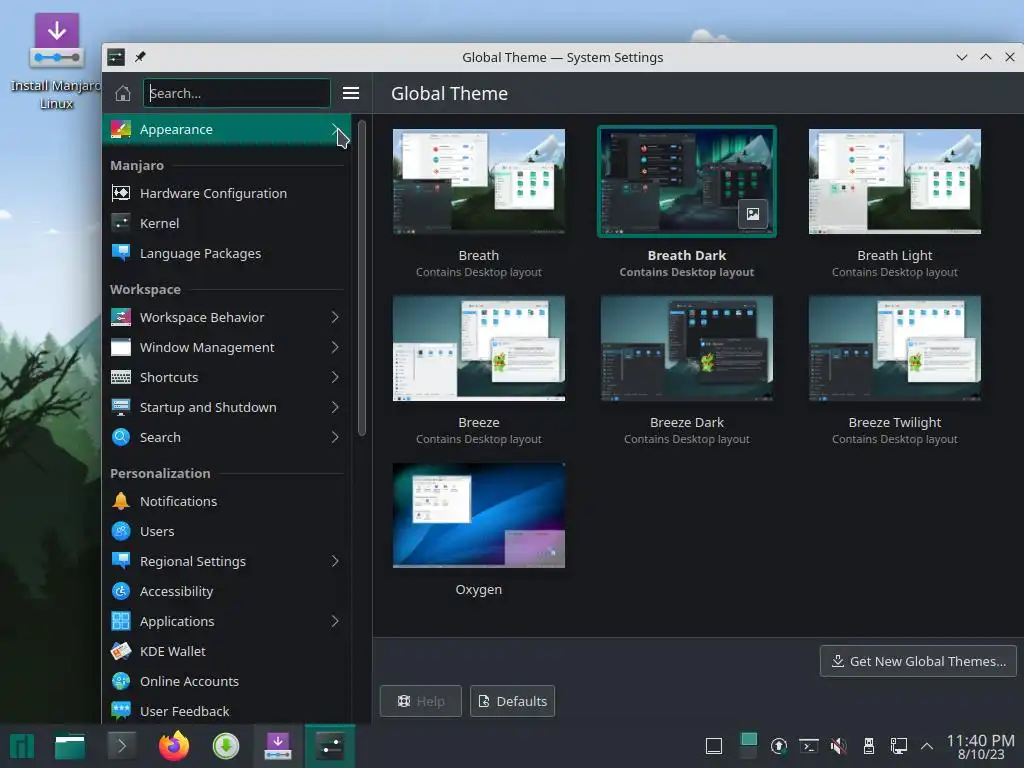The image size is (1024, 768).
Task: Open Language Packages settings
Action: point(227,253)
